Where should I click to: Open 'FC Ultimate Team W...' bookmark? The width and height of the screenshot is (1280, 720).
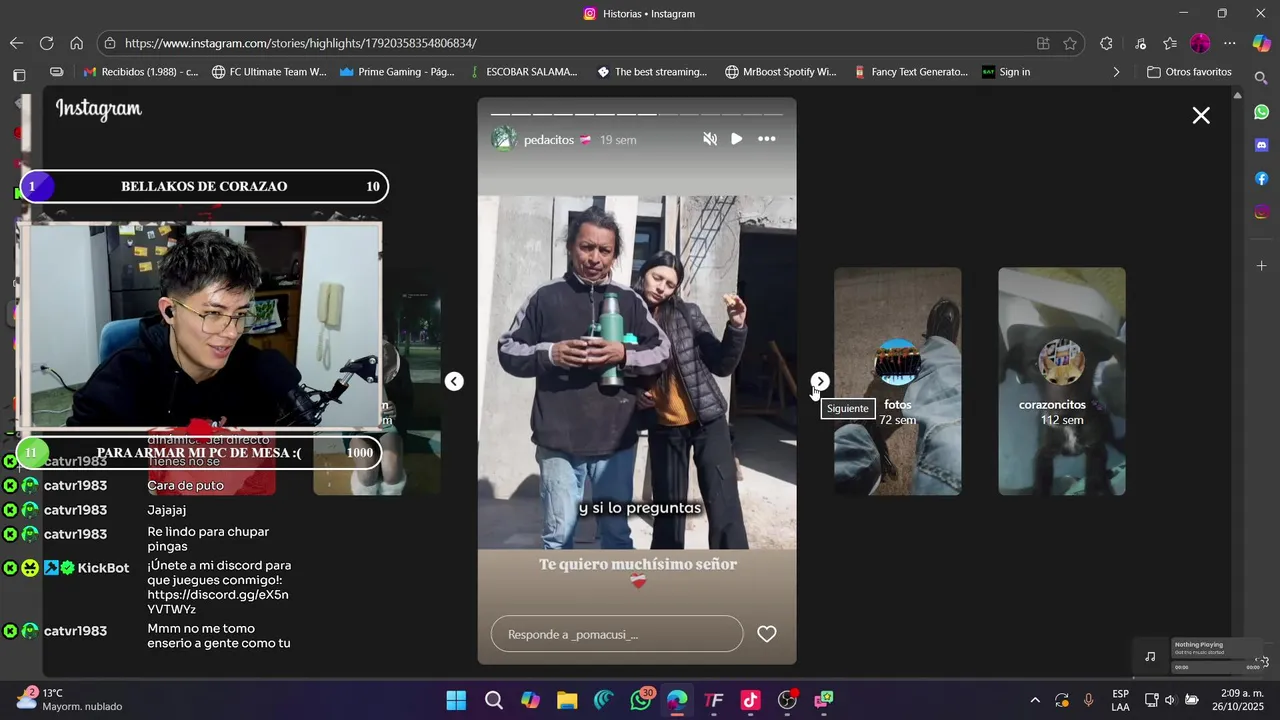[x=269, y=72]
